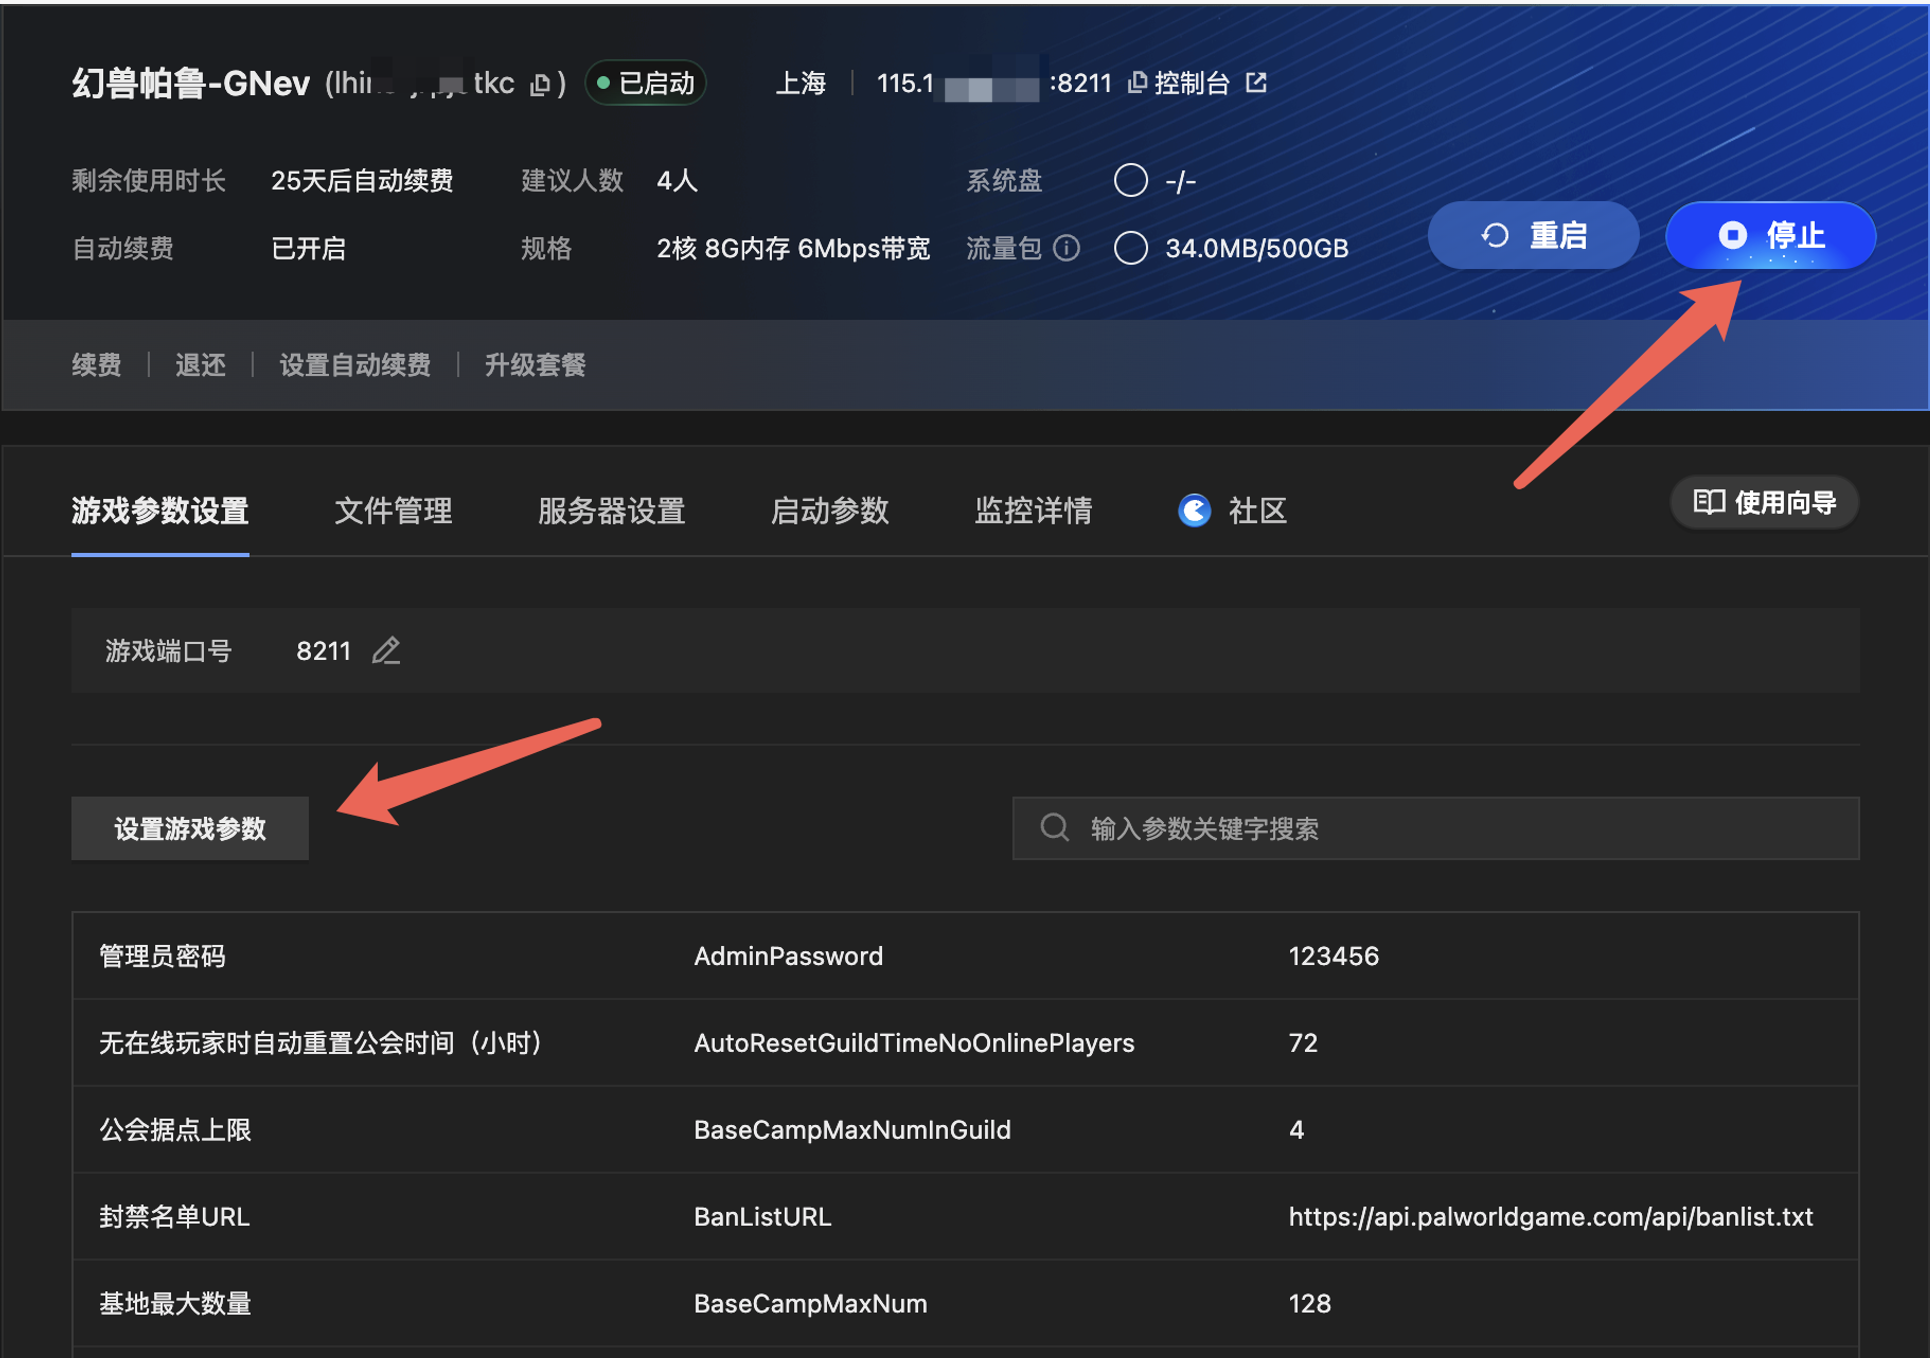Click 设置自动续费 link
The width and height of the screenshot is (1930, 1358).
point(355,365)
